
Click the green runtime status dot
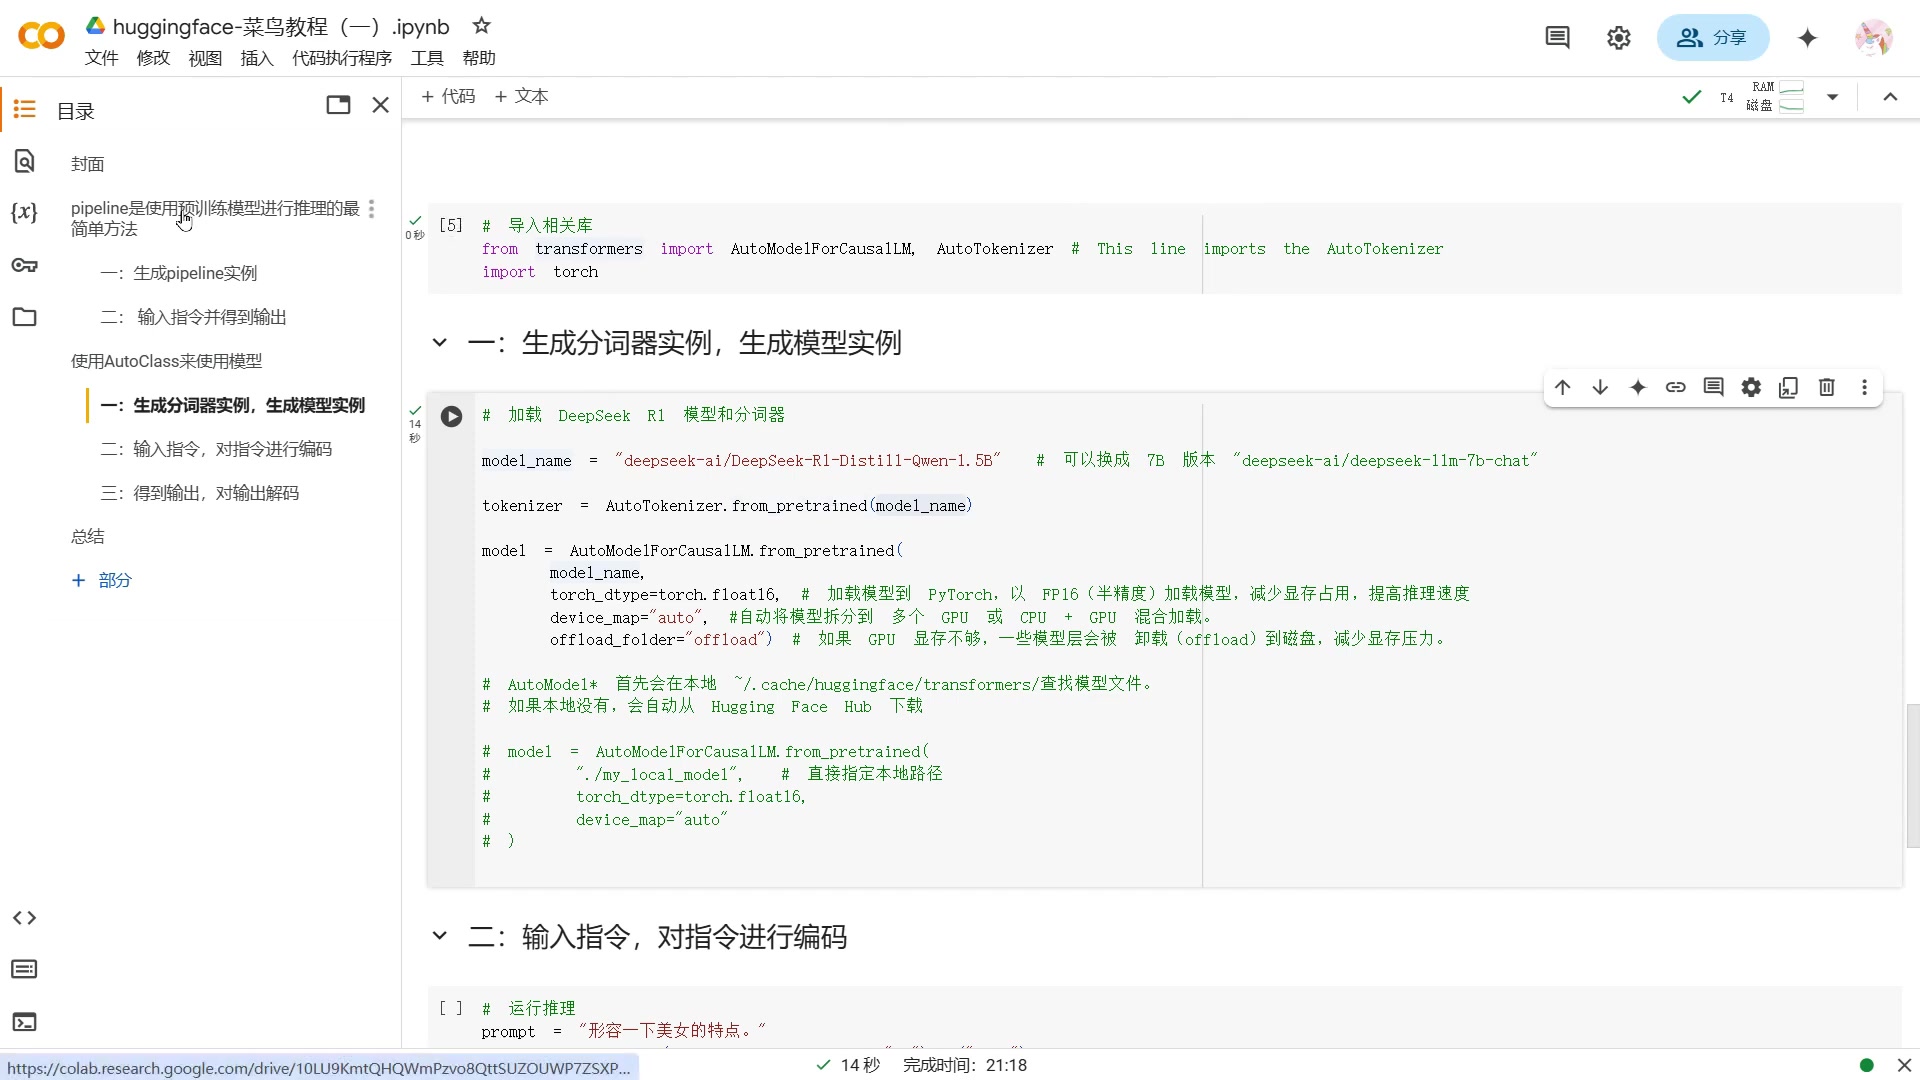click(1866, 1065)
